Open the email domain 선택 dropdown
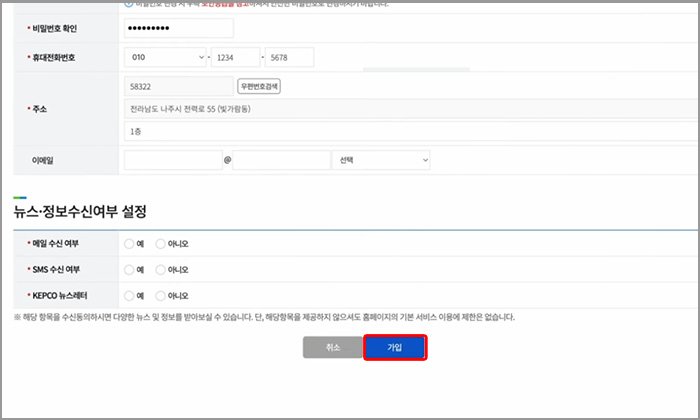Image resolution: width=700 pixels, height=420 pixels. point(381,160)
